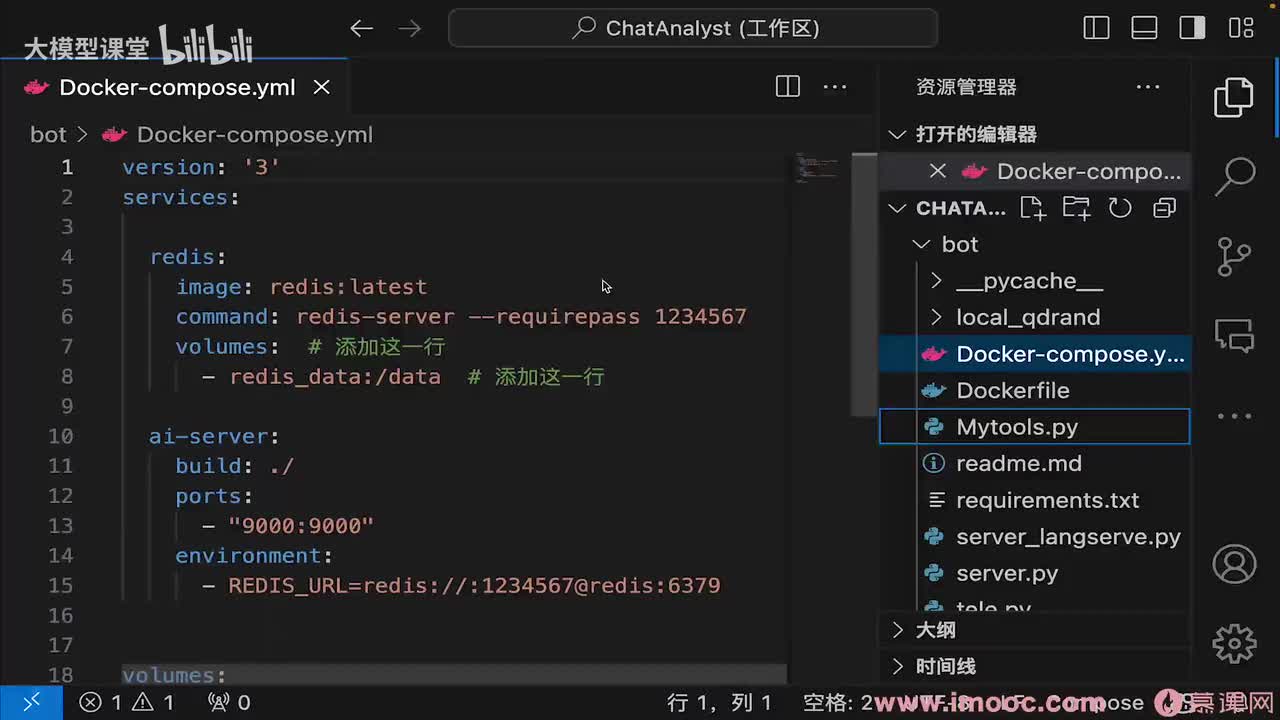Screen dimensions: 1280x720
Task: Open chat view in activity bar
Action: point(1234,336)
